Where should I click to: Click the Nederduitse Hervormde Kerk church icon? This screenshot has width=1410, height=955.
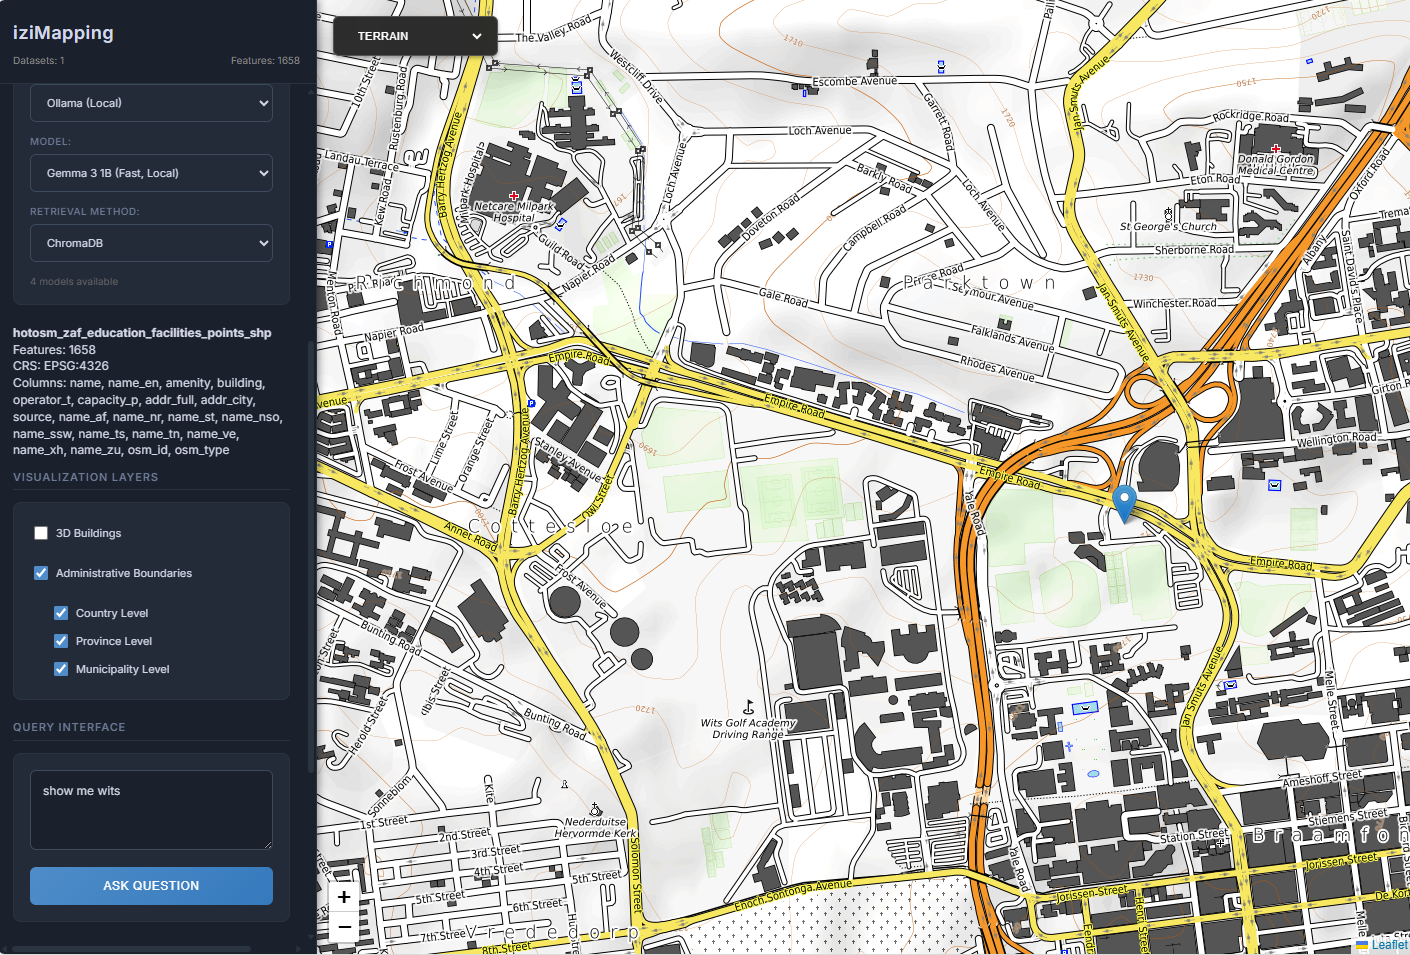pyautogui.click(x=596, y=809)
